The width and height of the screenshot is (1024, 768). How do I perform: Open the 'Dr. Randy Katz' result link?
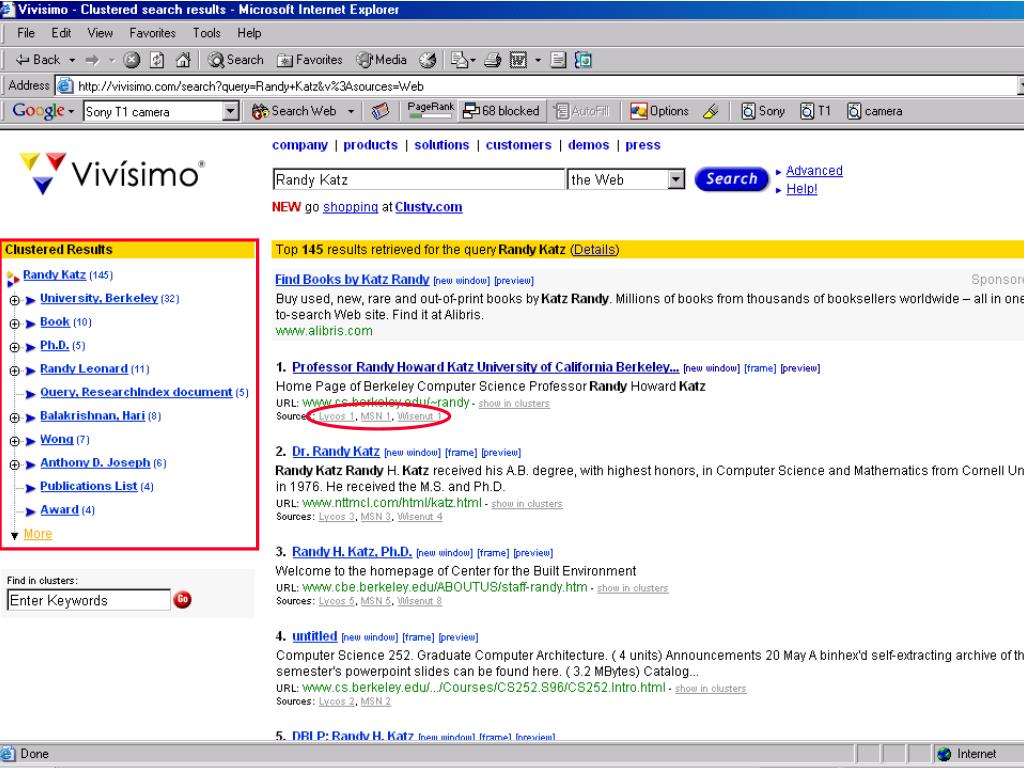click(x=336, y=451)
